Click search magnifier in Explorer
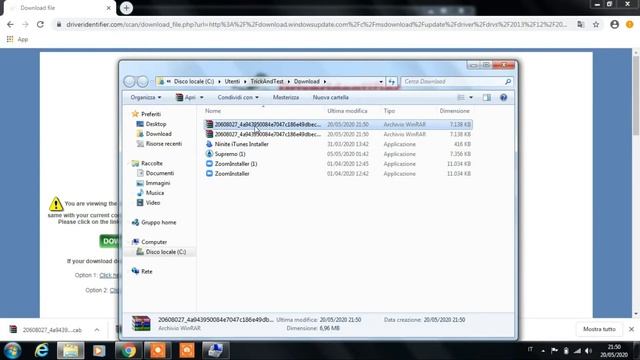 pyautogui.click(x=508, y=82)
